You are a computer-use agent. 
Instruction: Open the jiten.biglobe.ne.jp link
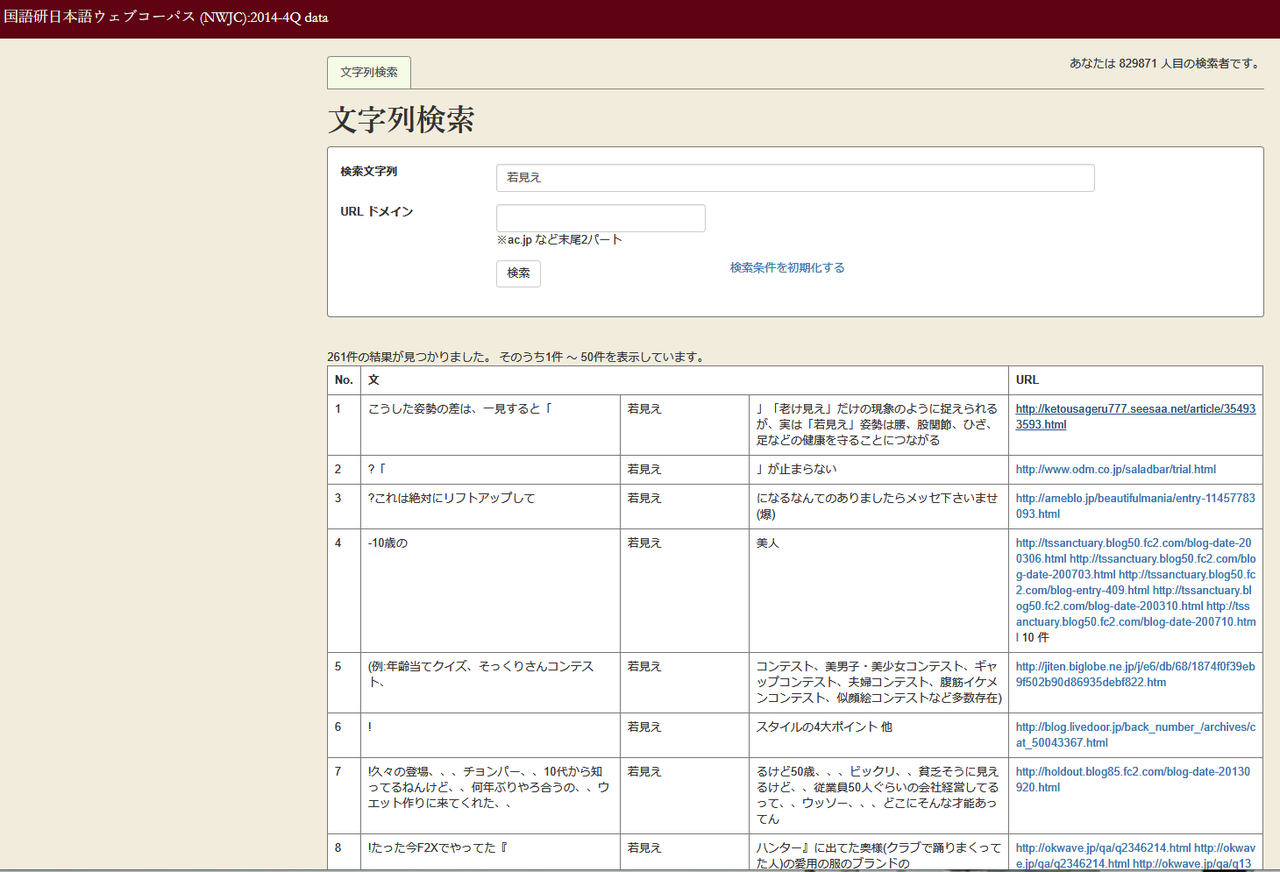[x=1135, y=674]
